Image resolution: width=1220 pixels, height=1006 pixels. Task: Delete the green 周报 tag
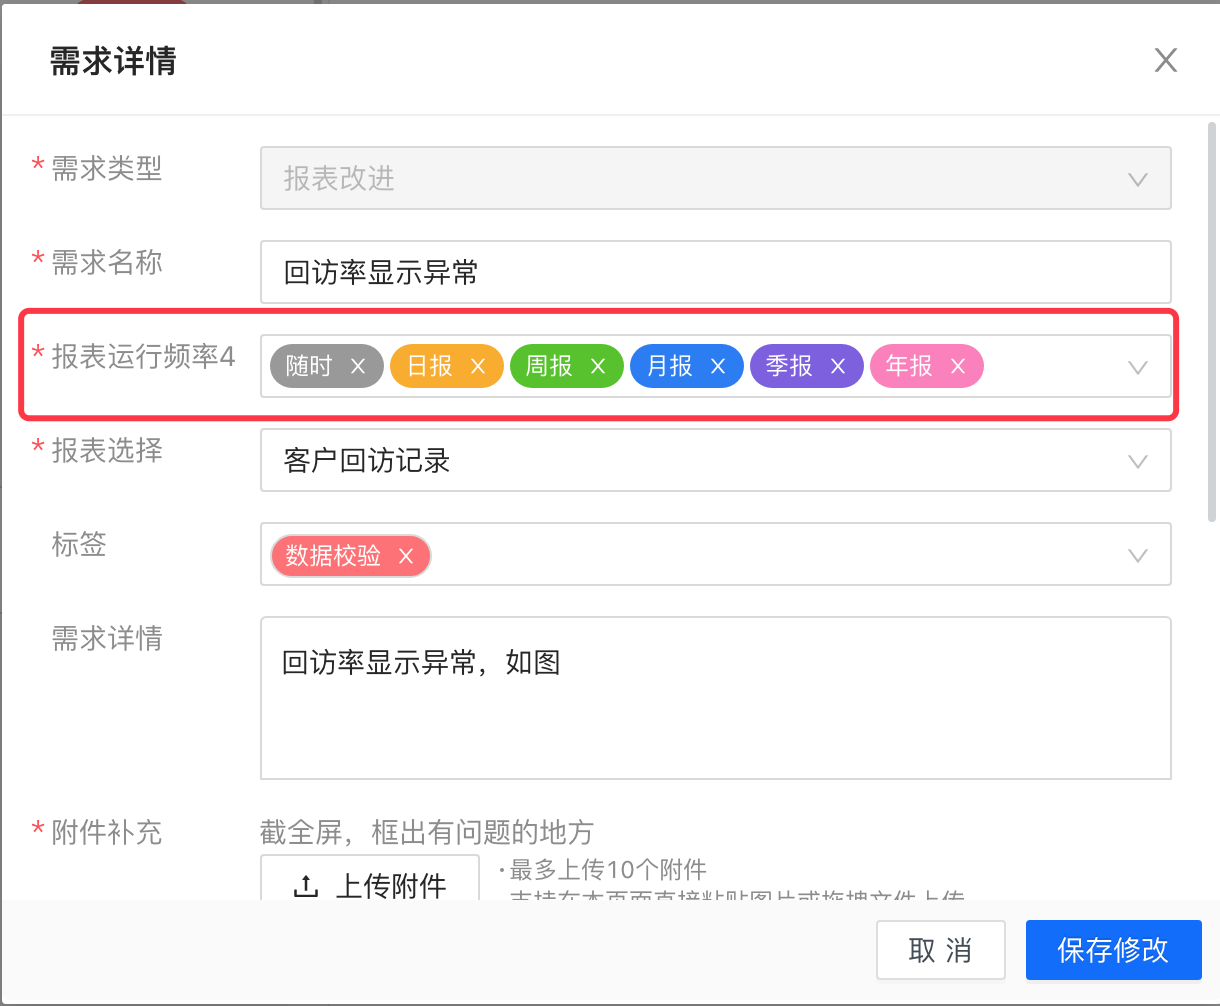click(598, 367)
